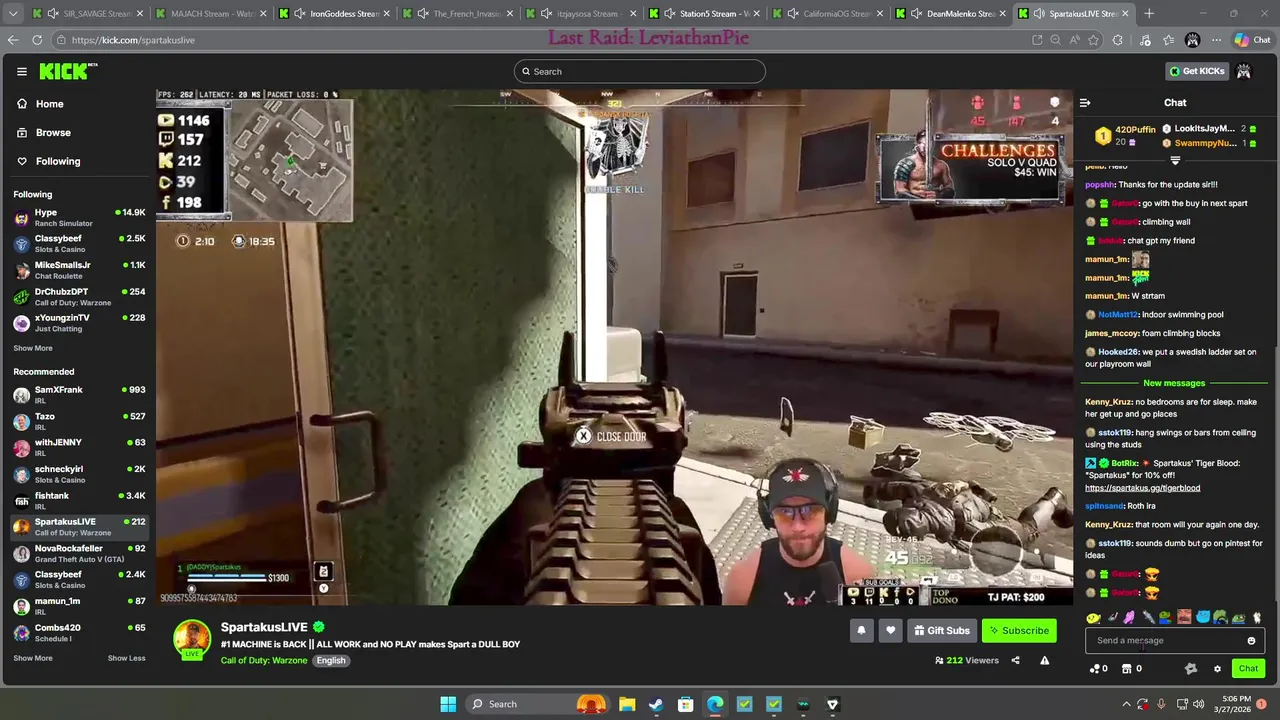This screenshot has width=1280, height=720.
Task: Open SamXFrank recommended channel
Action: [x=78, y=394]
